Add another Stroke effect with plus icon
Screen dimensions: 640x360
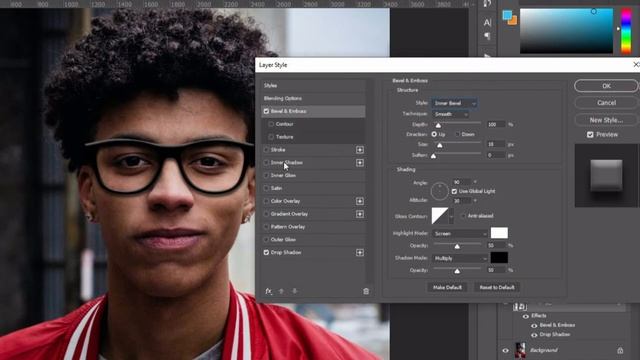360,150
